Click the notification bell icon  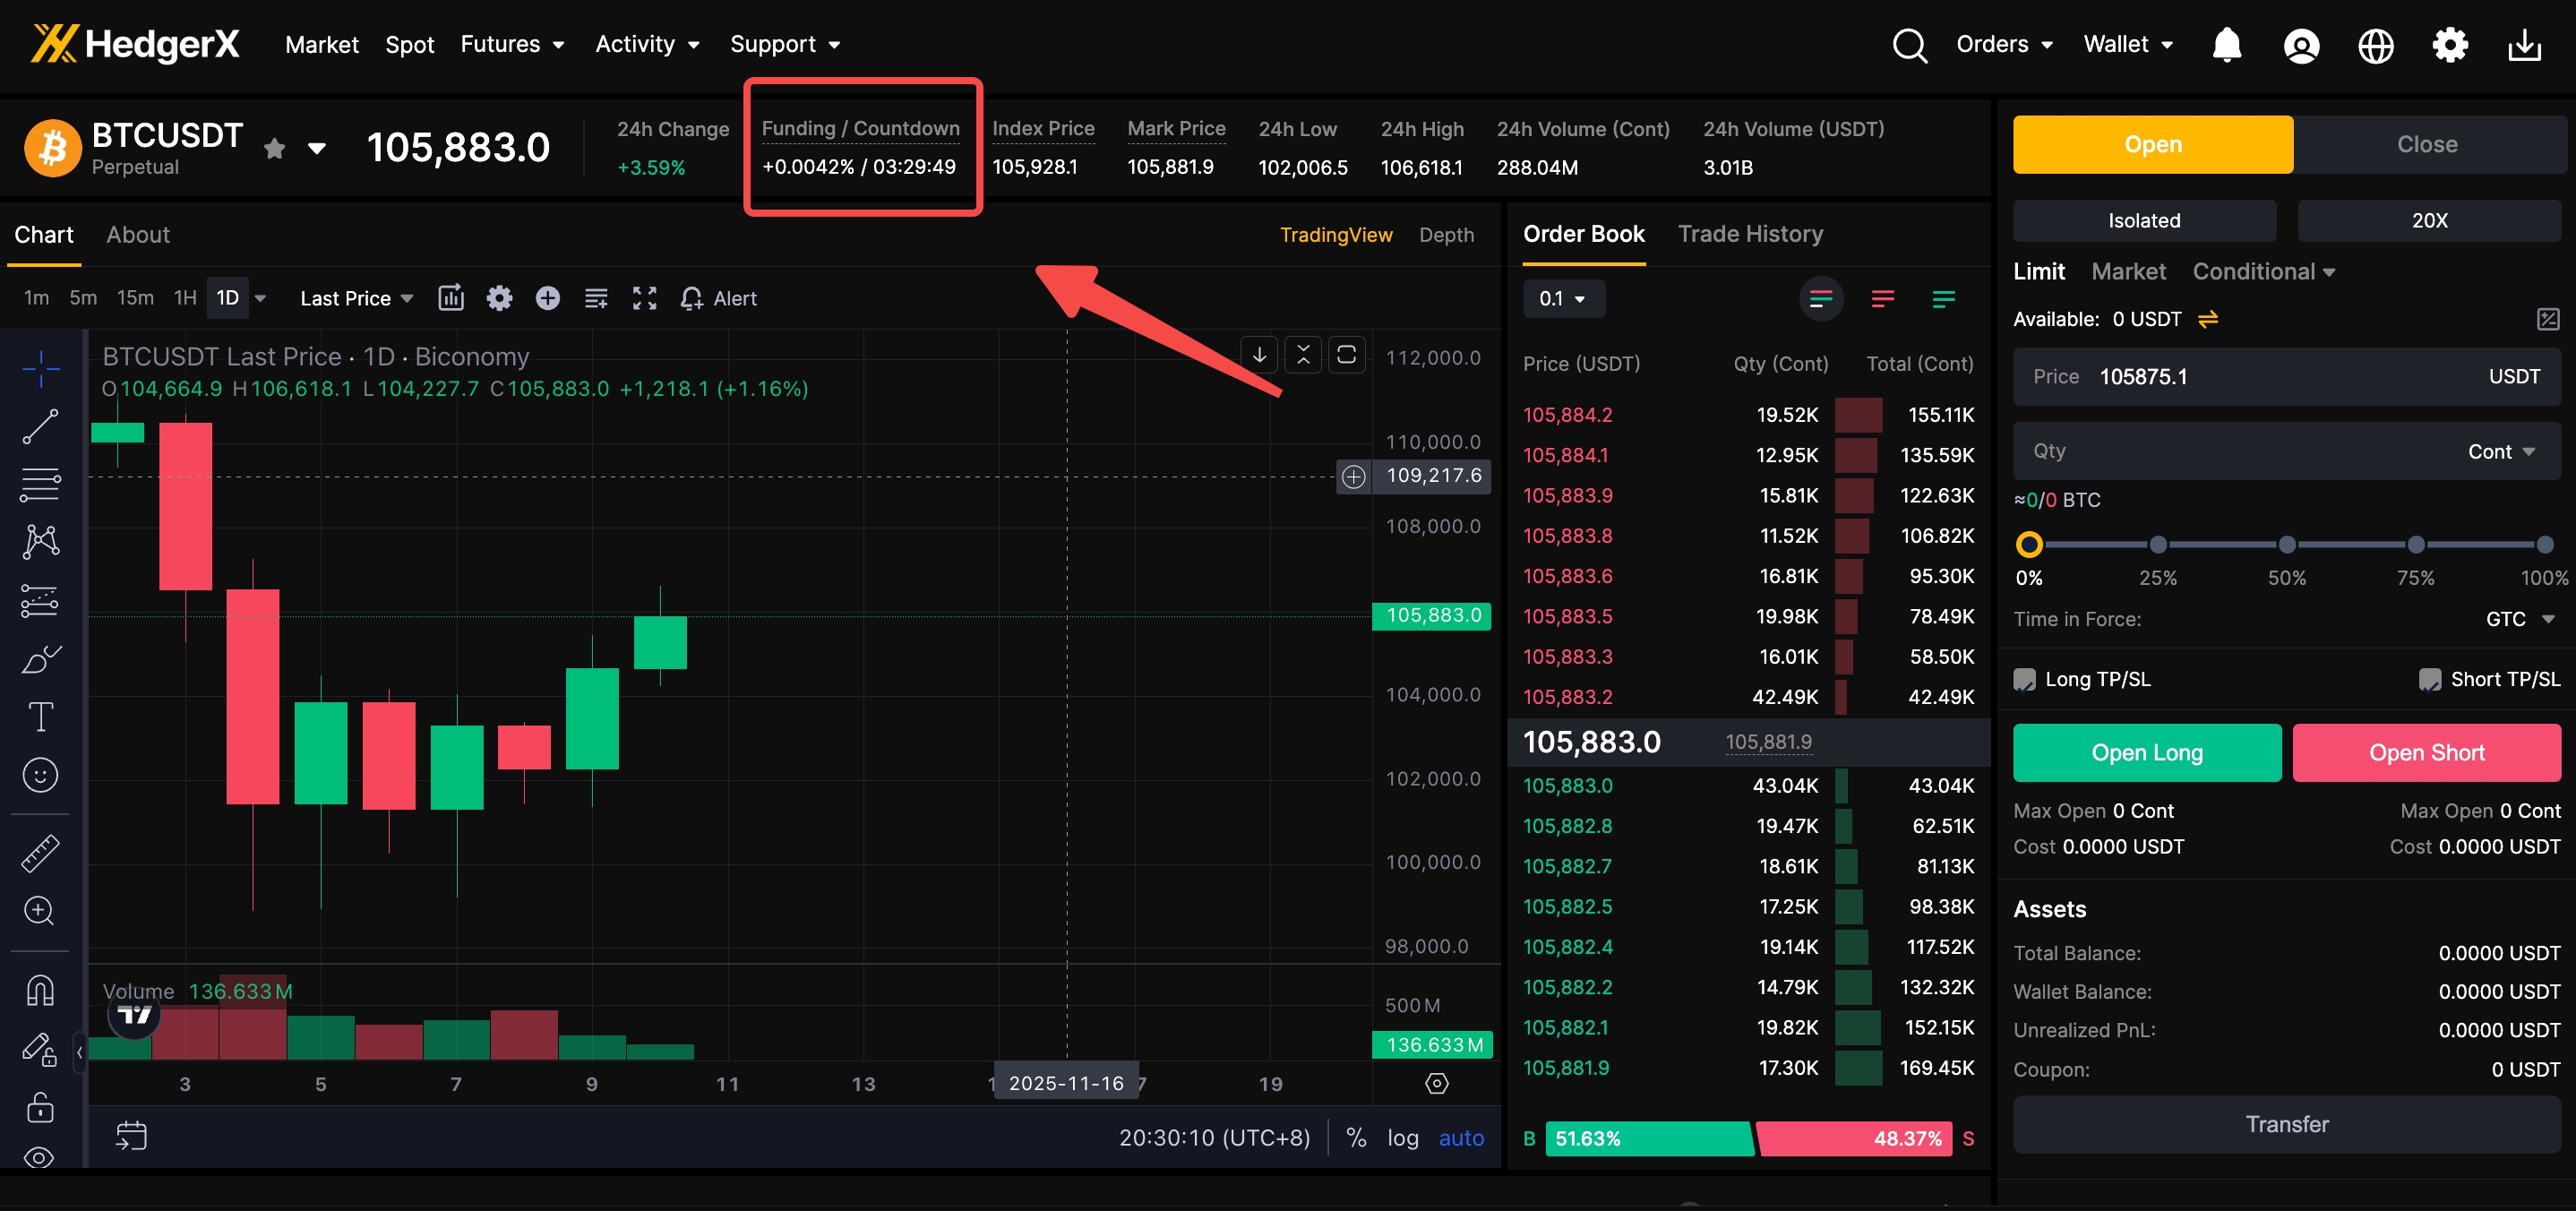2226,45
